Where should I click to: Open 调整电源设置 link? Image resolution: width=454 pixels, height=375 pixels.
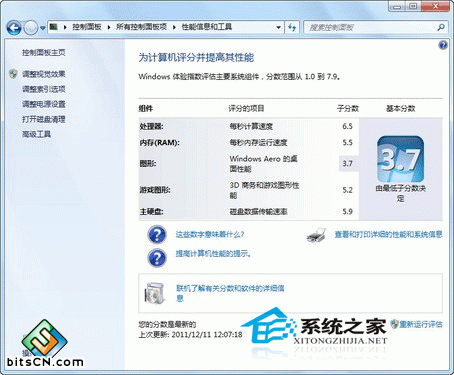pos(44,104)
